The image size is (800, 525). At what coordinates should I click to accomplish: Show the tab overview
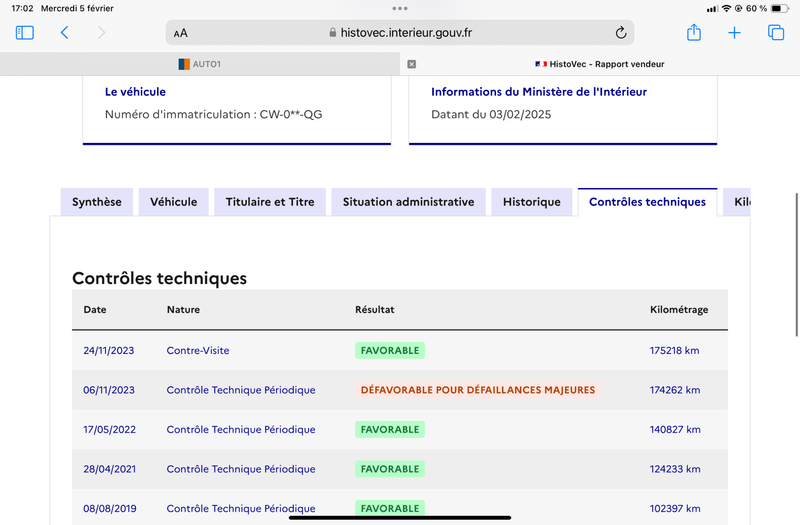click(776, 33)
